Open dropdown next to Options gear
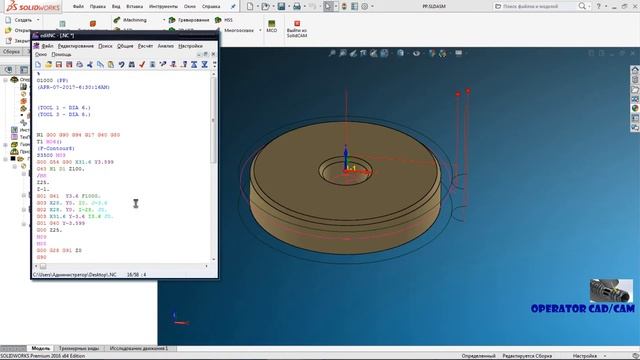 tap(372, 6)
